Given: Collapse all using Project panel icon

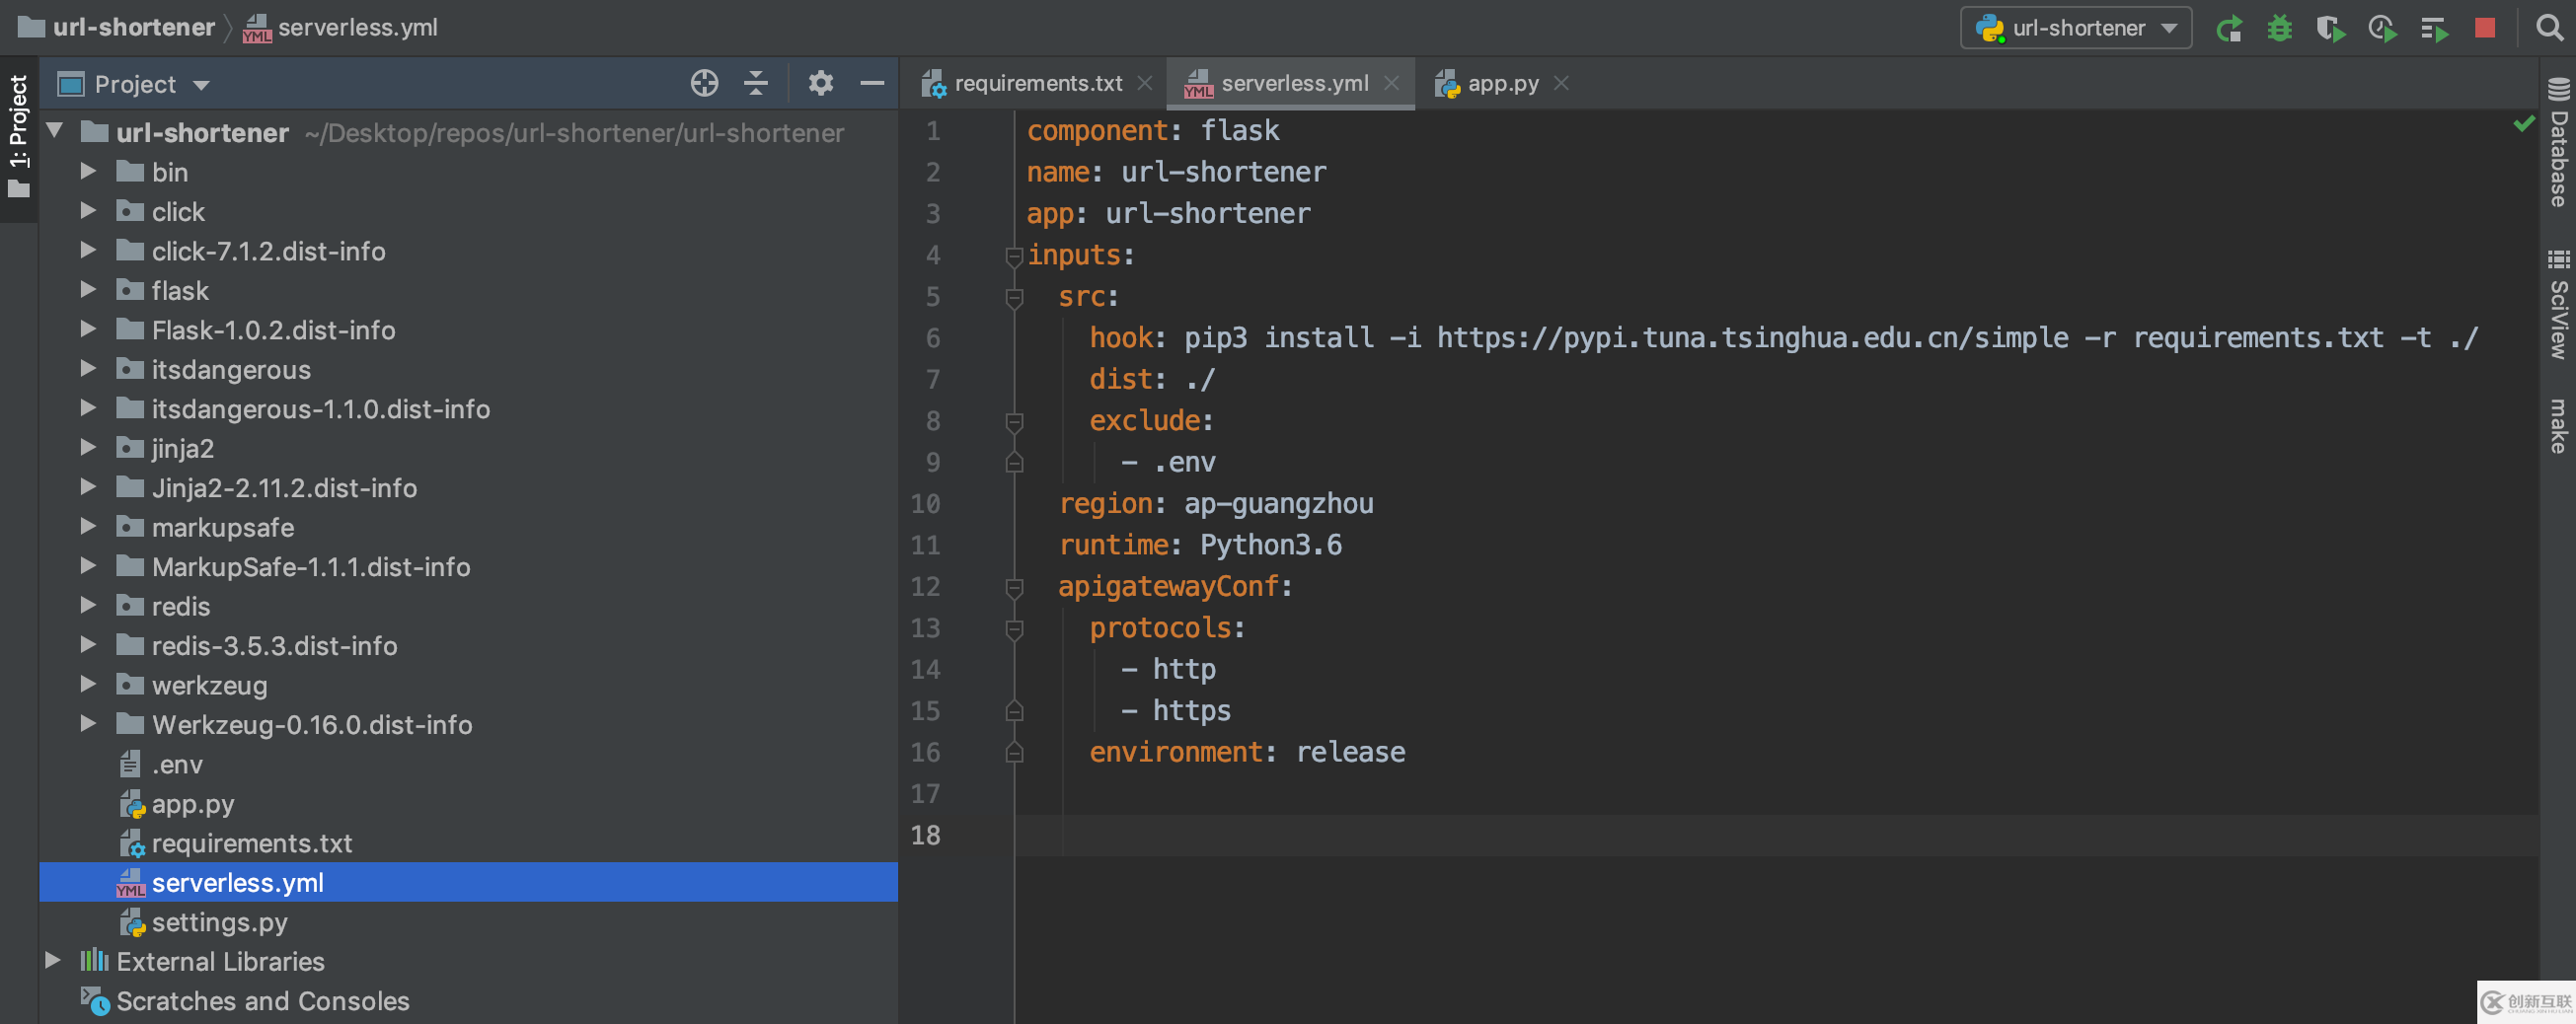Looking at the screenshot, I should click(756, 84).
